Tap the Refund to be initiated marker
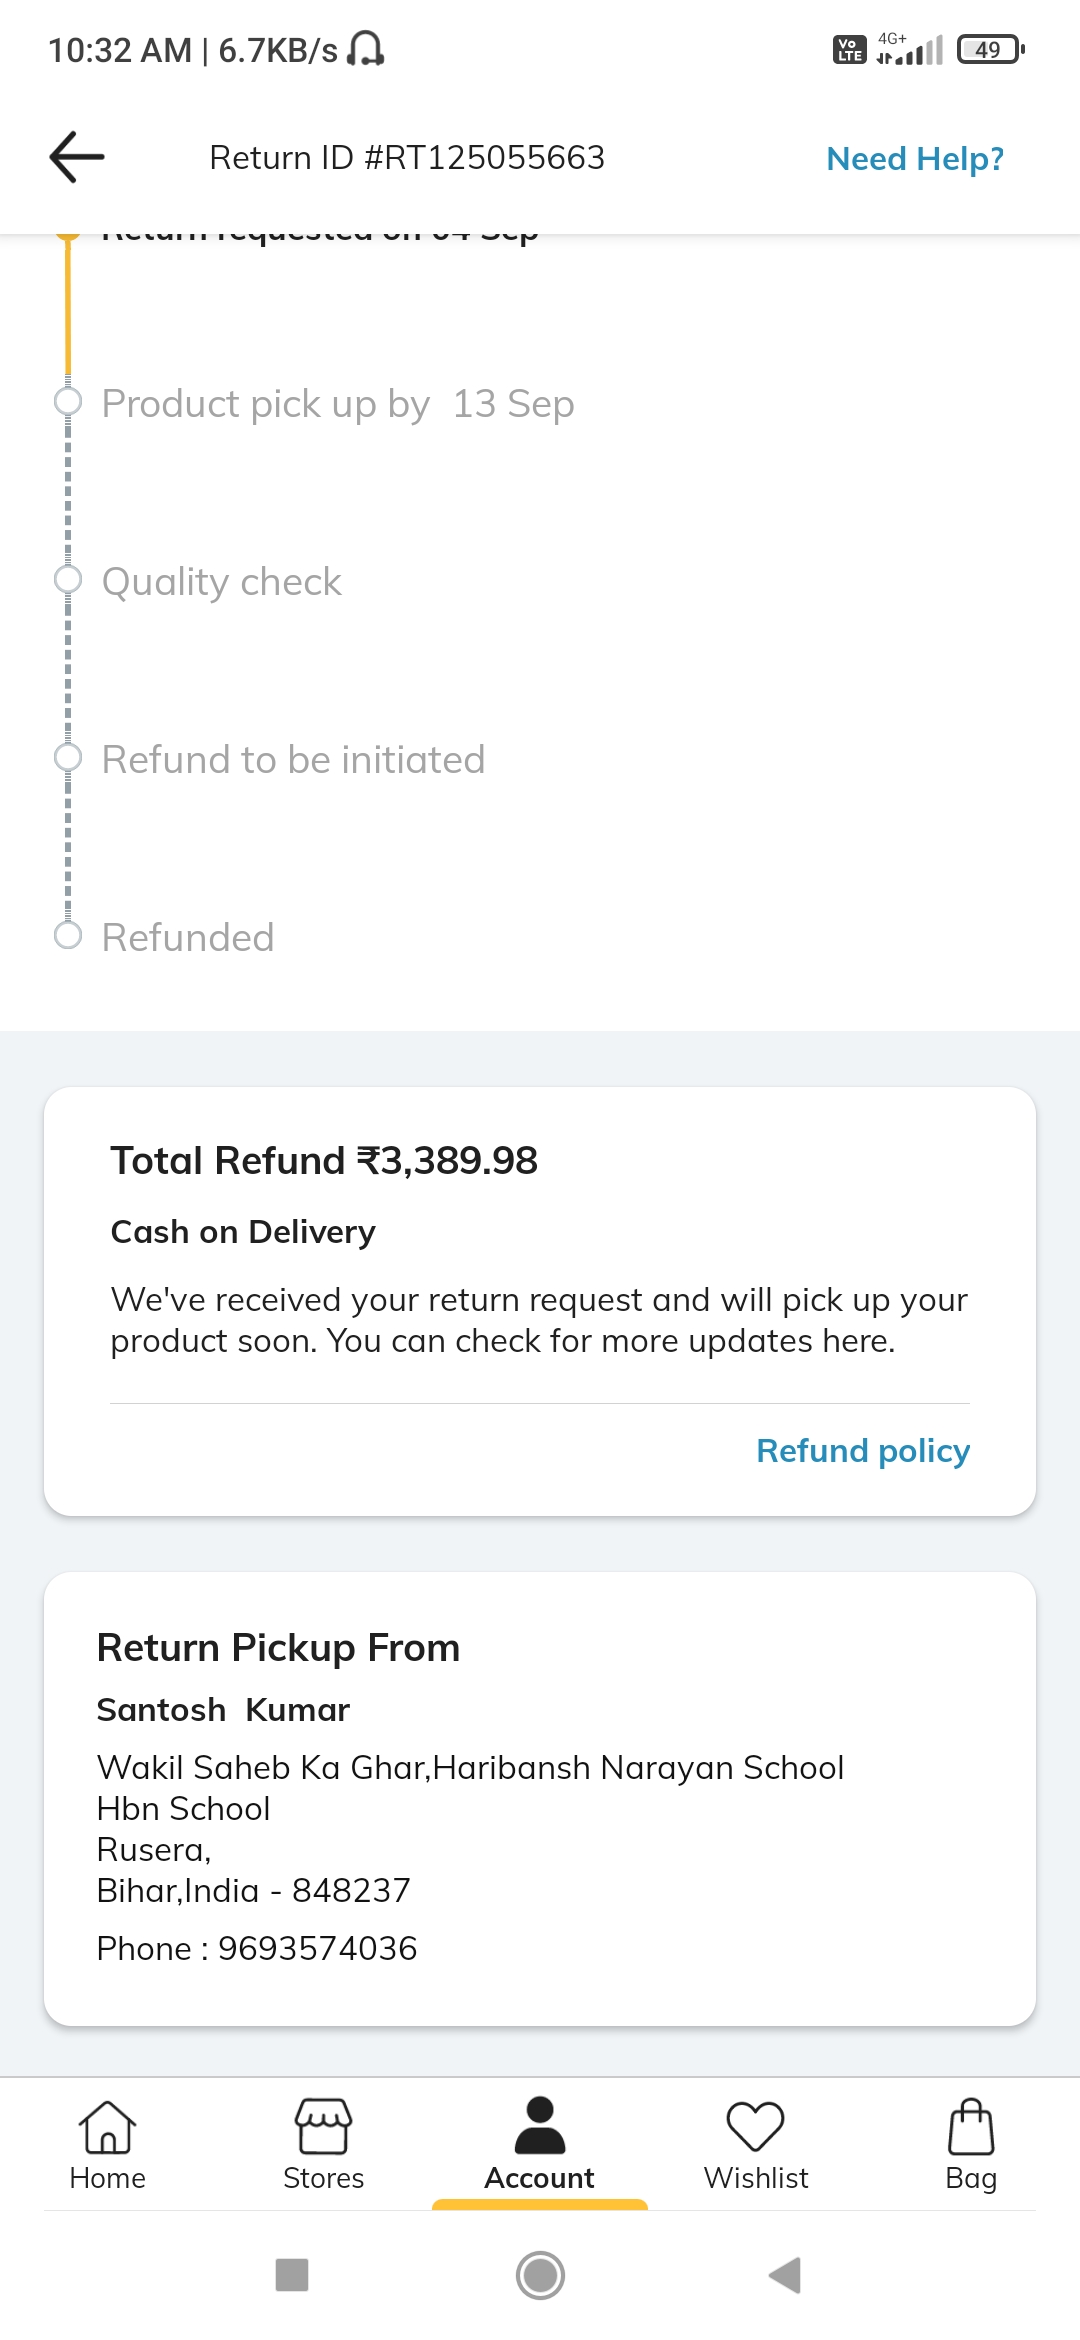Viewport: 1080px width, 2340px height. pos(68,758)
